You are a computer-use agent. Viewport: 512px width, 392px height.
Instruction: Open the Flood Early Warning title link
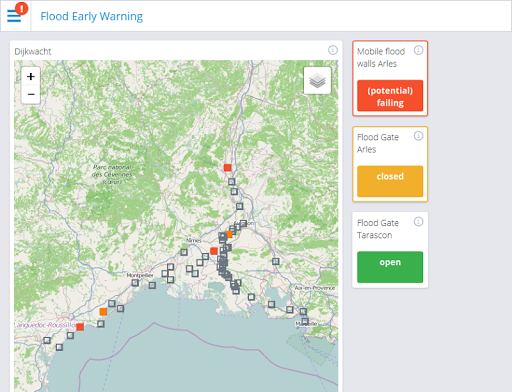(92, 16)
